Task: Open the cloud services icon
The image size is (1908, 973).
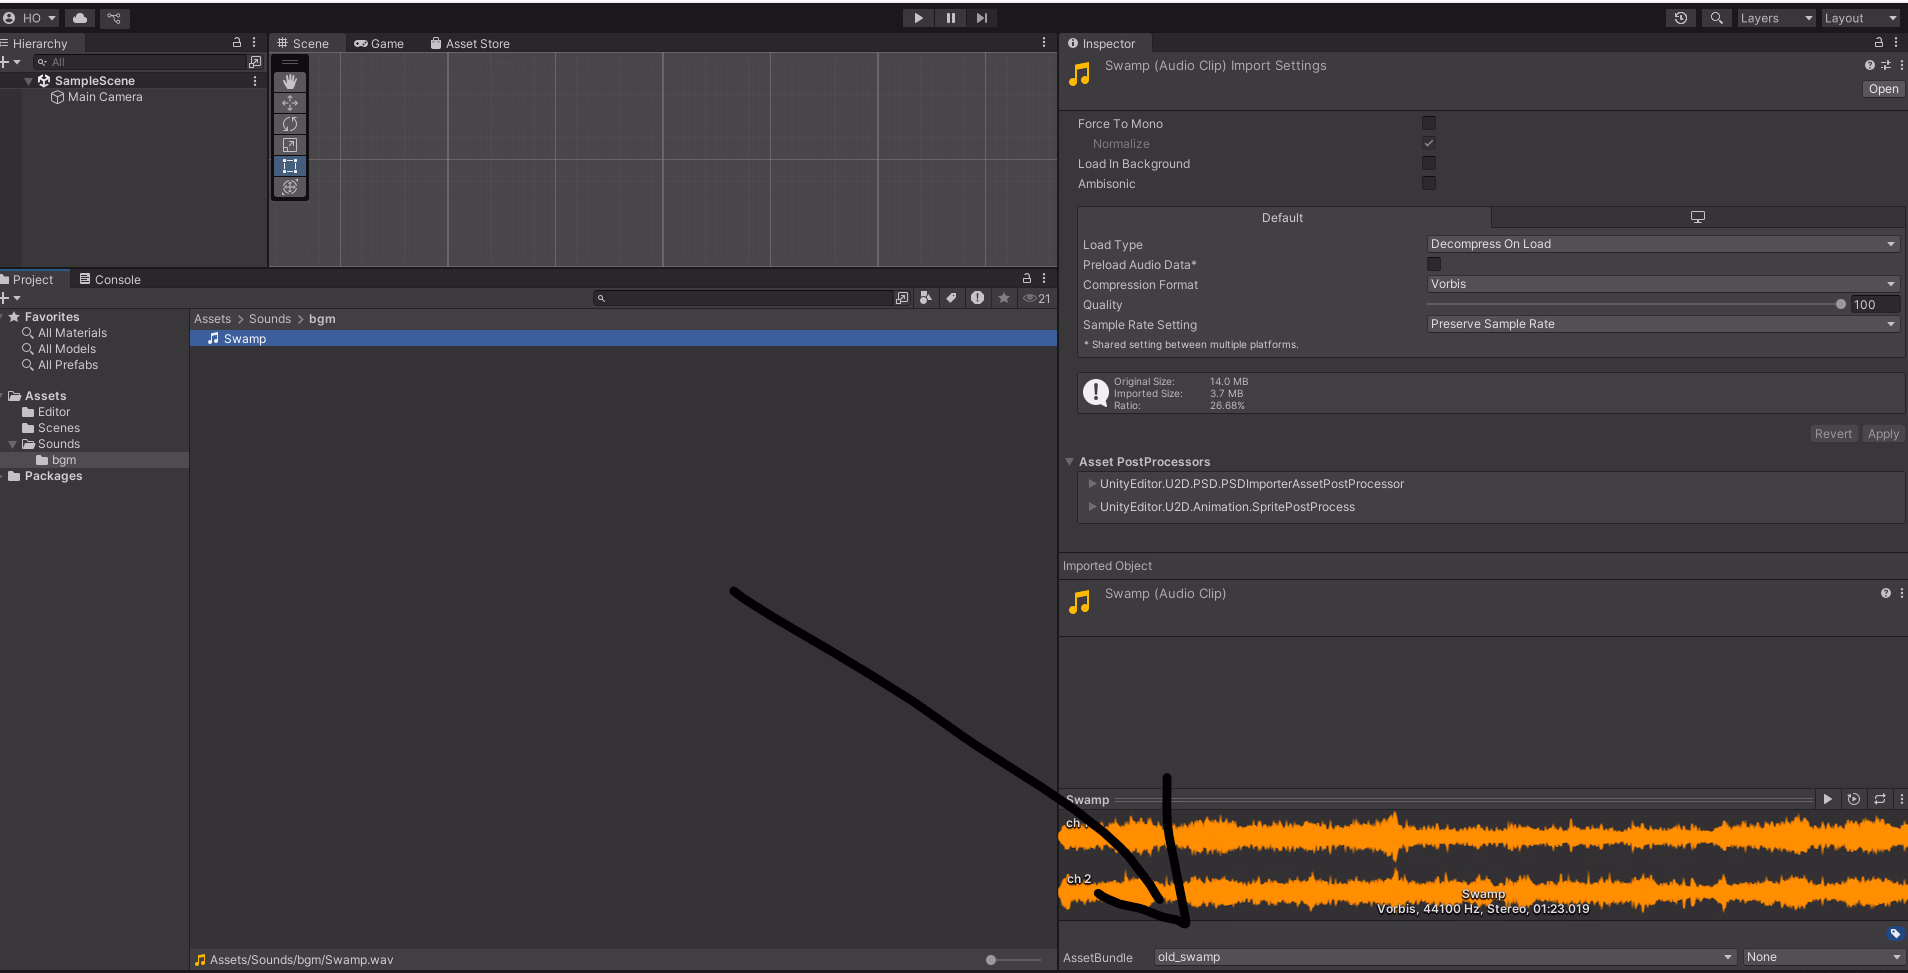Action: 80,18
